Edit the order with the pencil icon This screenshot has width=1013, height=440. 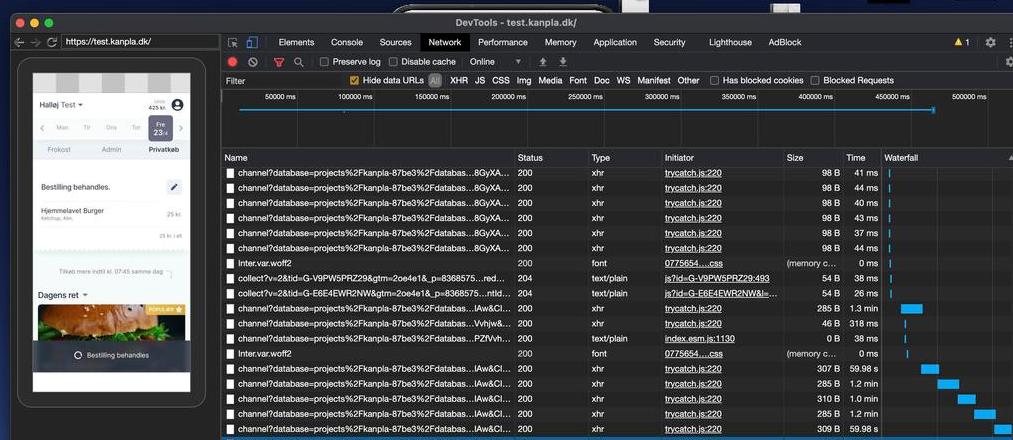pos(174,187)
